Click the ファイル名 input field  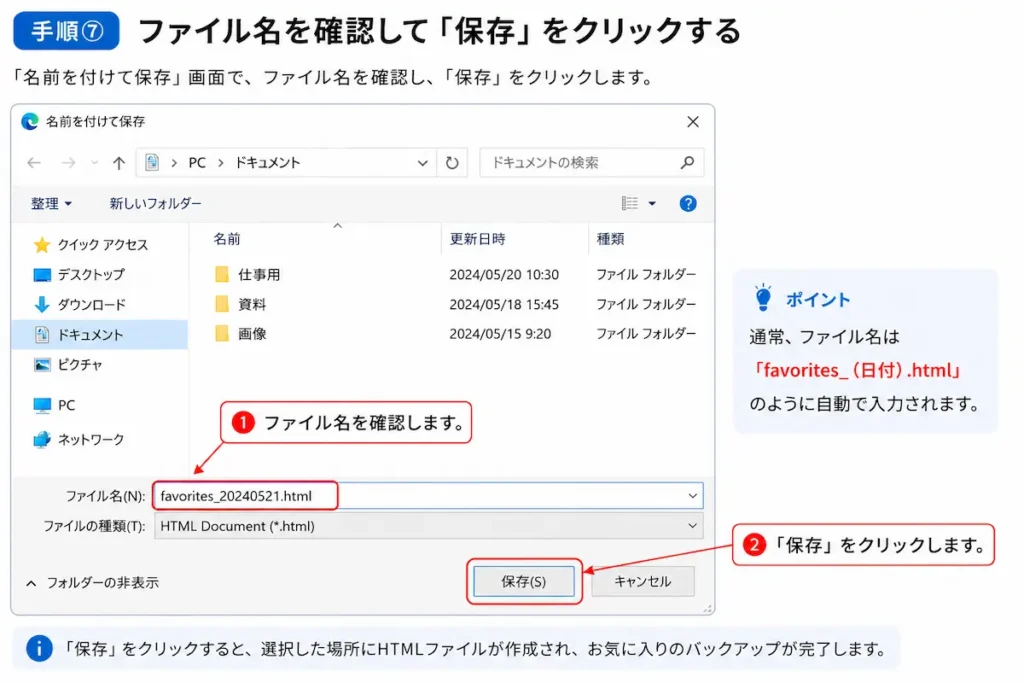click(428, 496)
